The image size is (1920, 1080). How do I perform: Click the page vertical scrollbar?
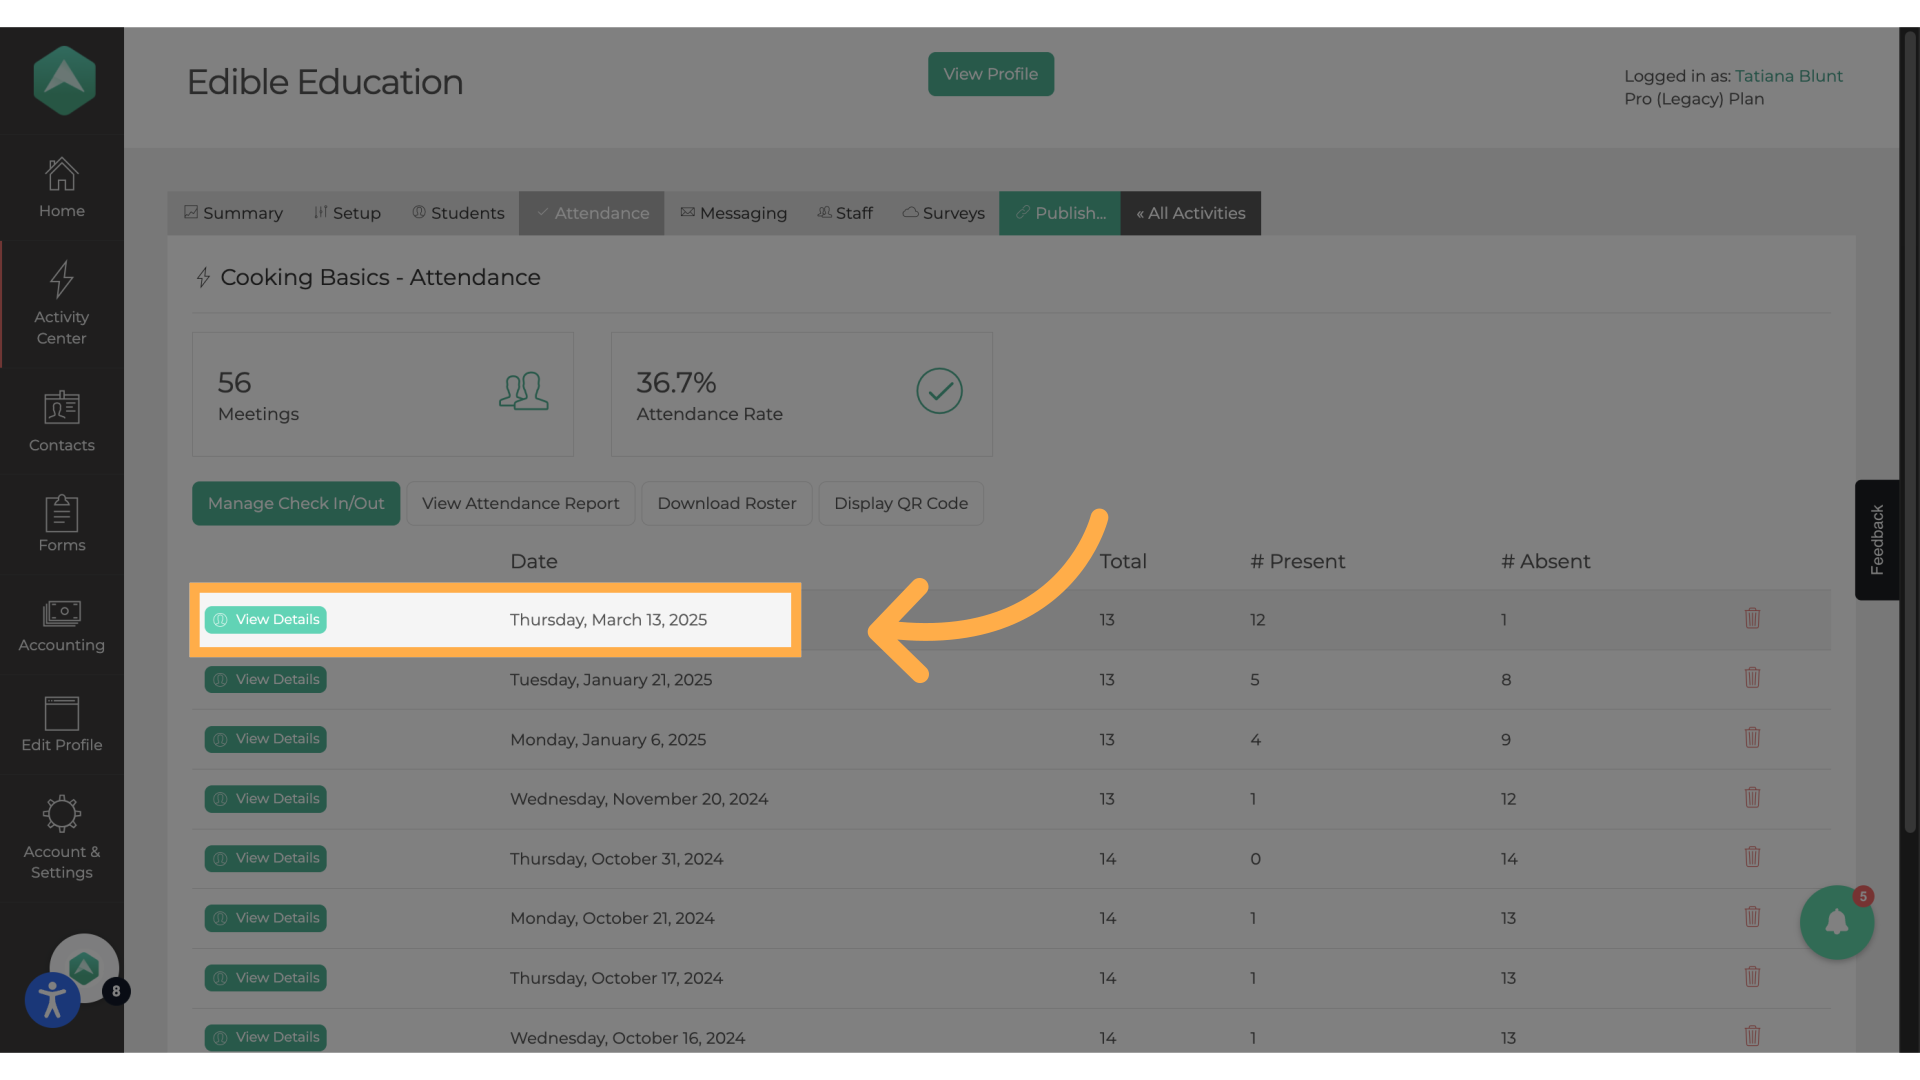point(1910,430)
